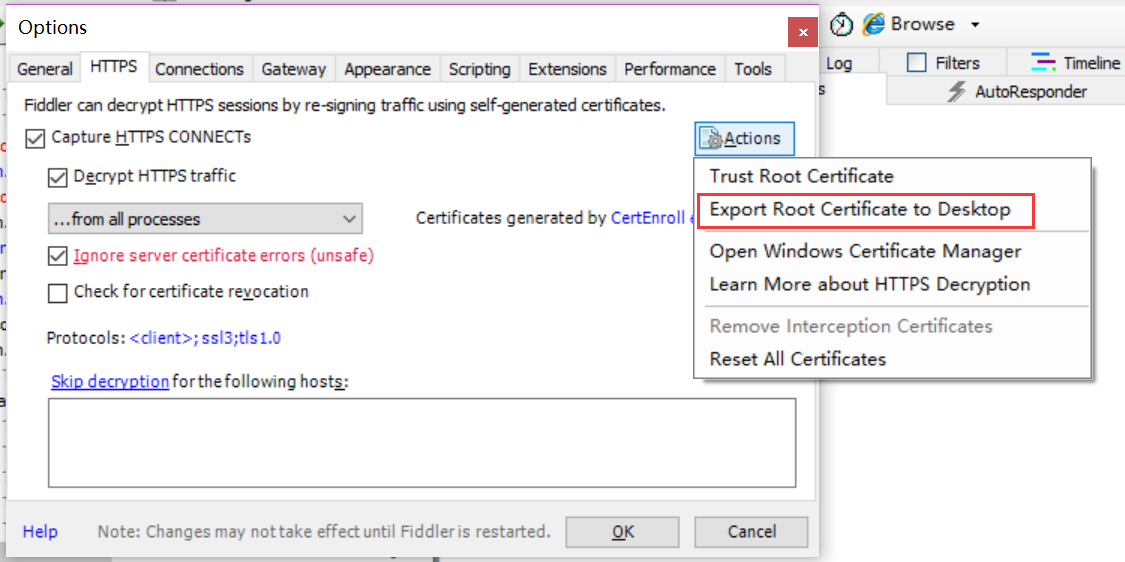The width and height of the screenshot is (1125, 562).
Task: Open the Appearance tab
Action: pos(387,69)
